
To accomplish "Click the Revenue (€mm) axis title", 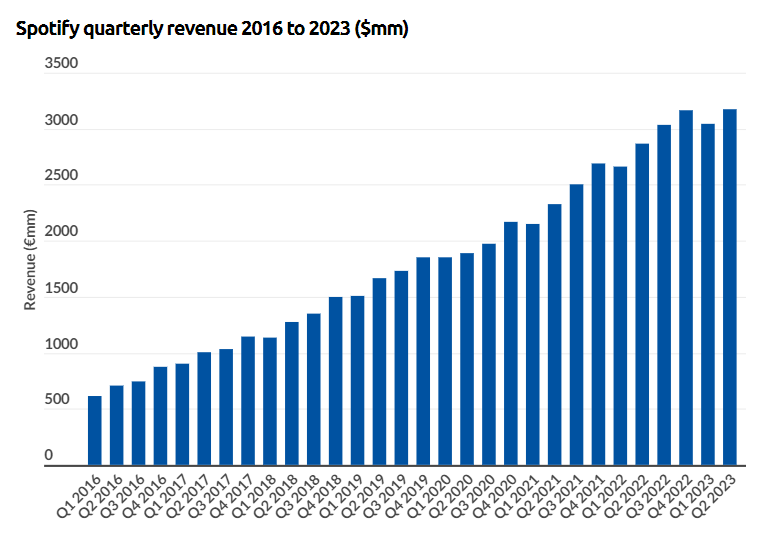I will click(x=30, y=260).
